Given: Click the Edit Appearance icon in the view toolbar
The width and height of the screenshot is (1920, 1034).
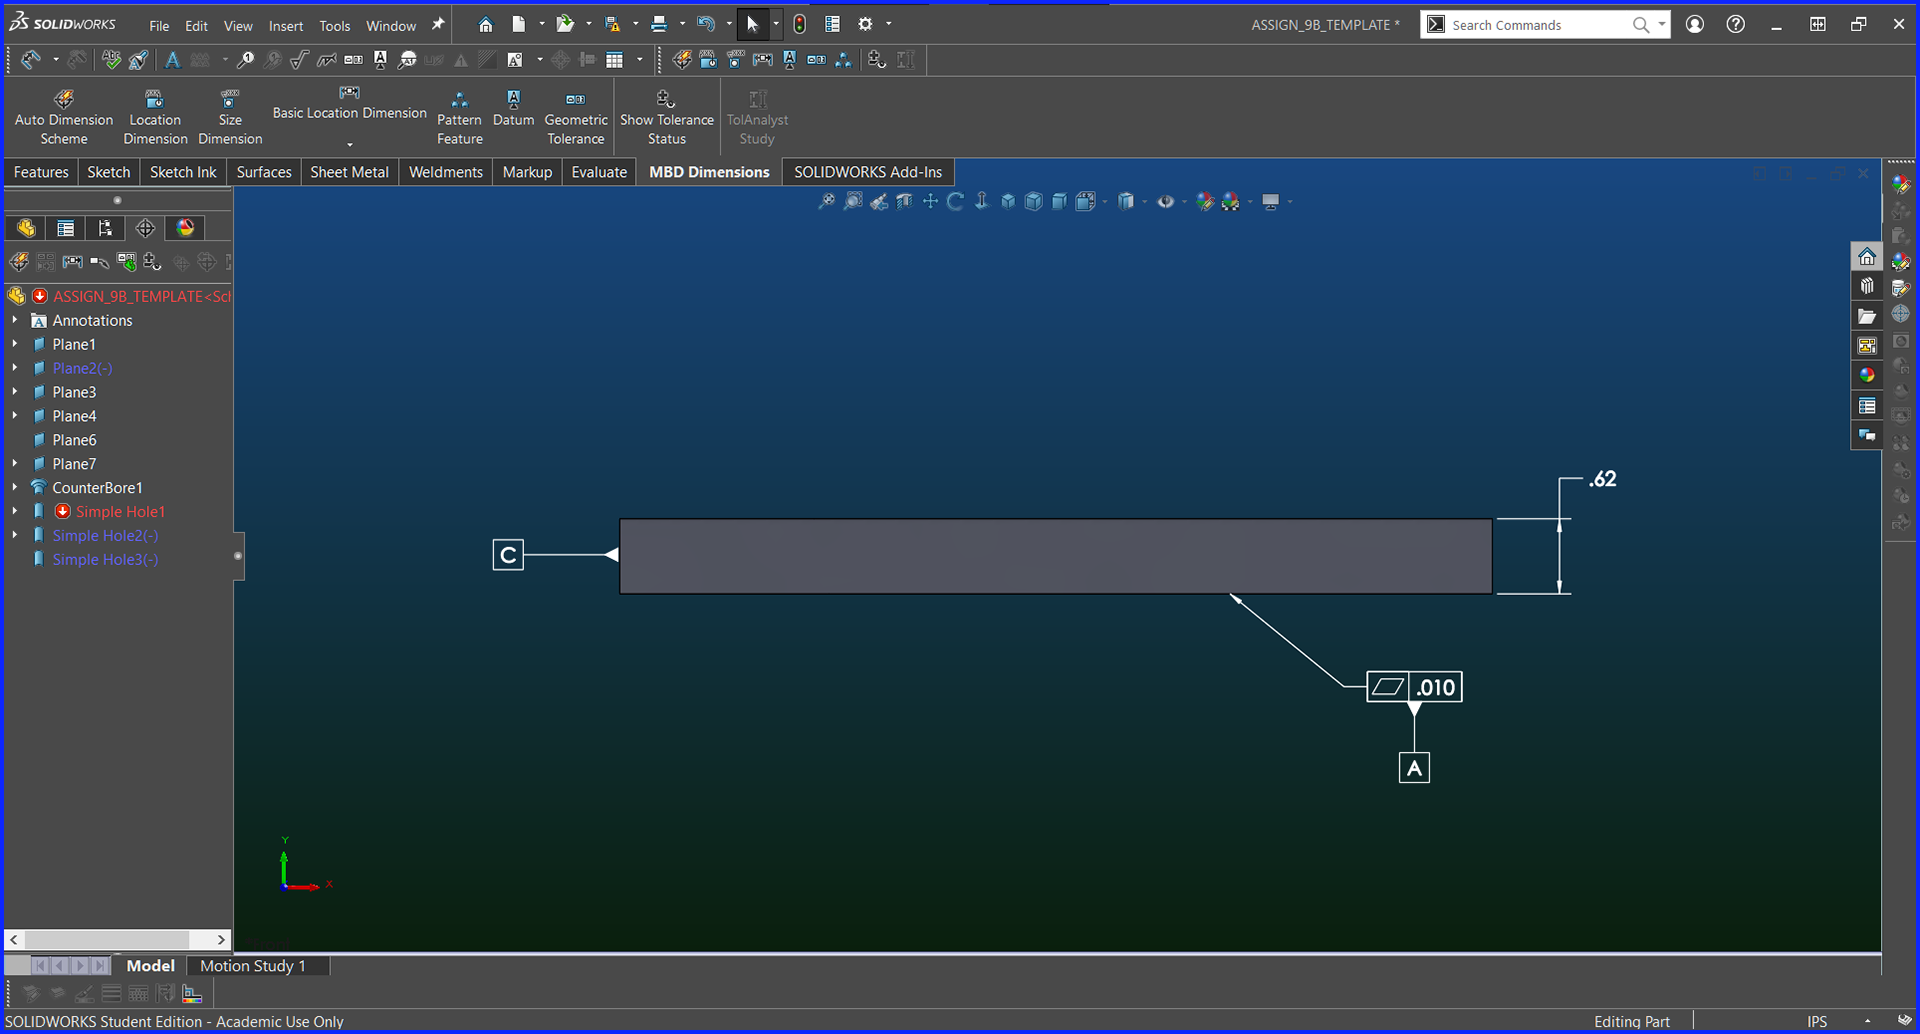Looking at the screenshot, I should click(1205, 202).
